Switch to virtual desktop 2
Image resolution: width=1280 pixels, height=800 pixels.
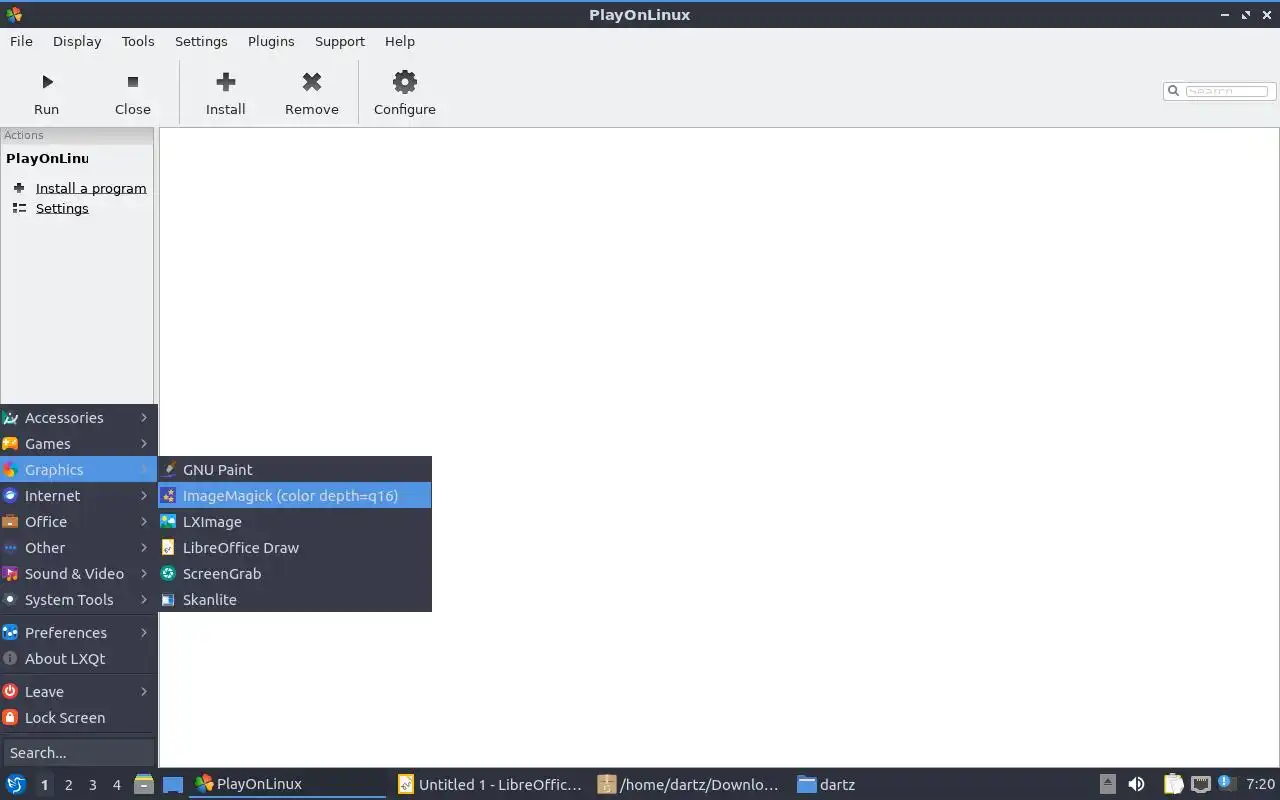(68, 785)
